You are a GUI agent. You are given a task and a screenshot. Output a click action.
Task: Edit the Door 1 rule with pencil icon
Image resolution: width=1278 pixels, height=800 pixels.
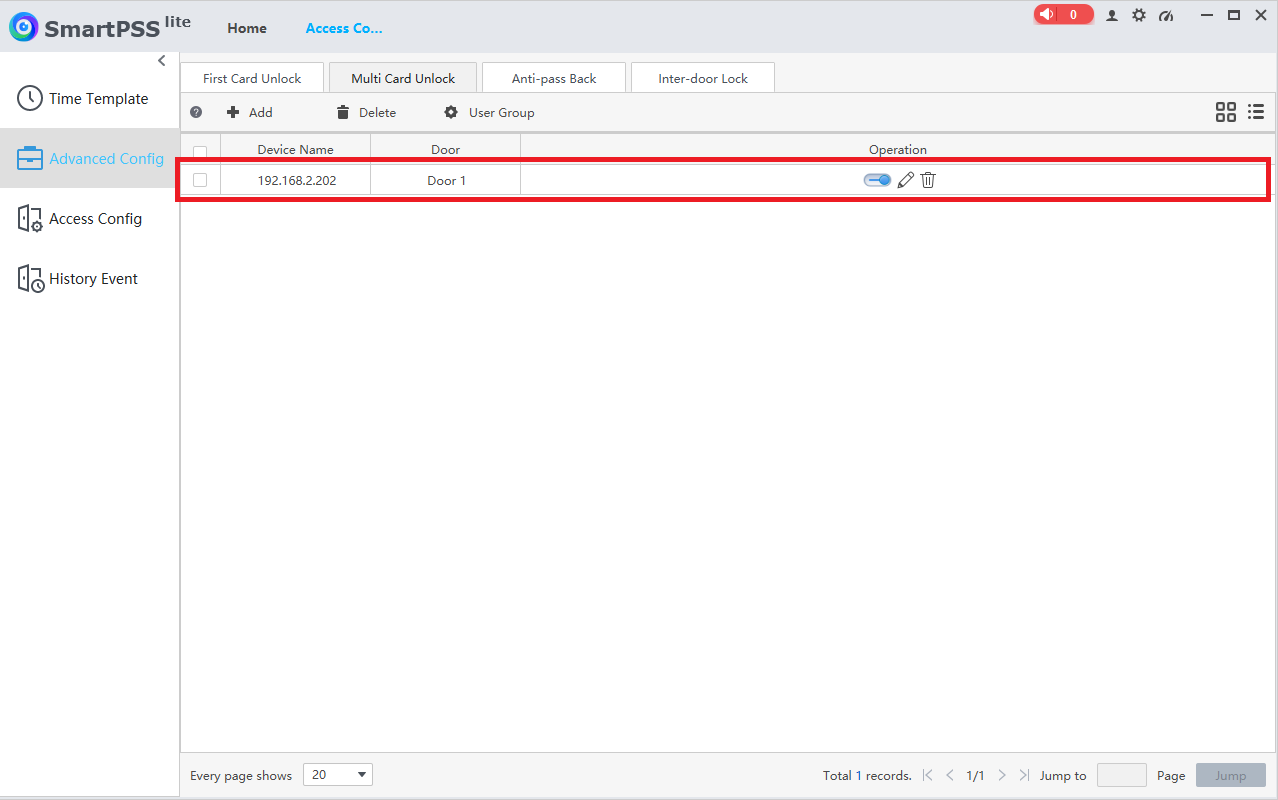coord(906,180)
